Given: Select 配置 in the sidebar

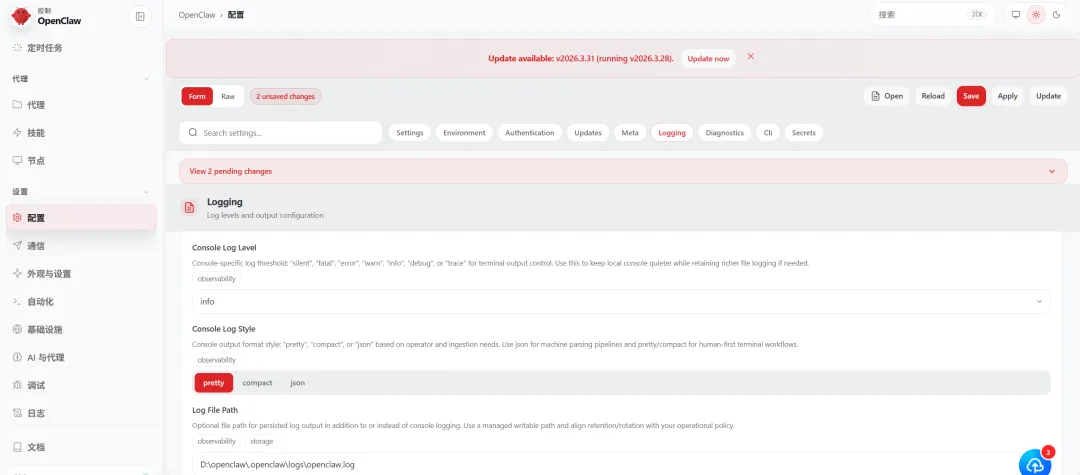Looking at the screenshot, I should (81, 218).
